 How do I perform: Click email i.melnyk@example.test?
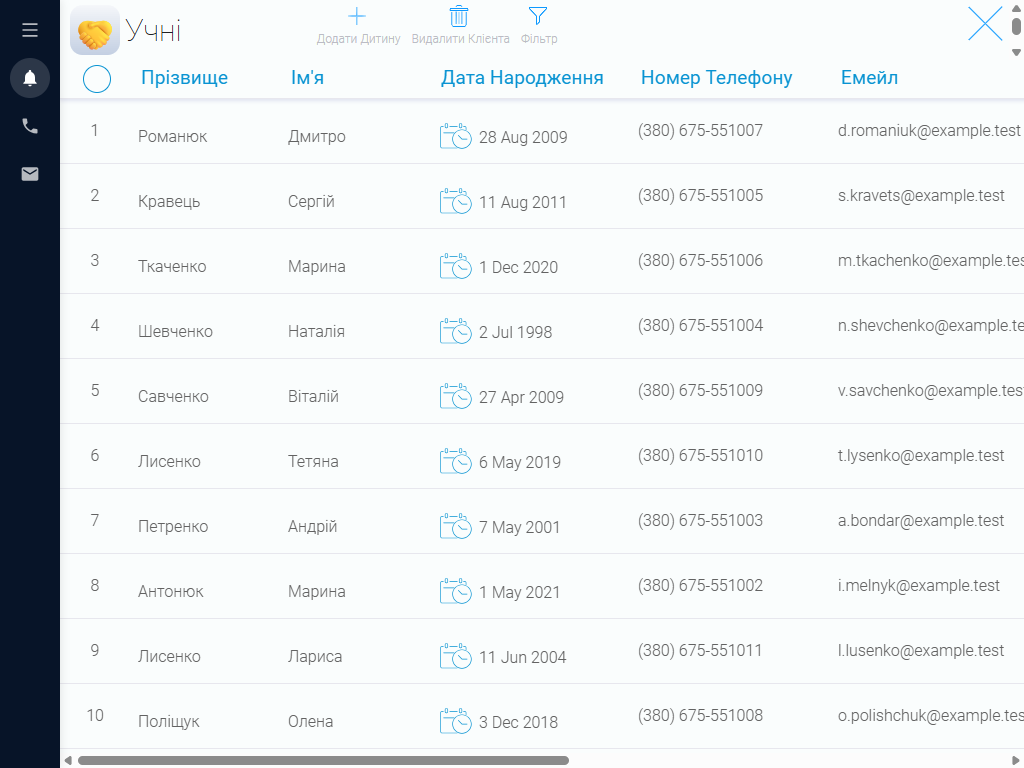point(919,586)
